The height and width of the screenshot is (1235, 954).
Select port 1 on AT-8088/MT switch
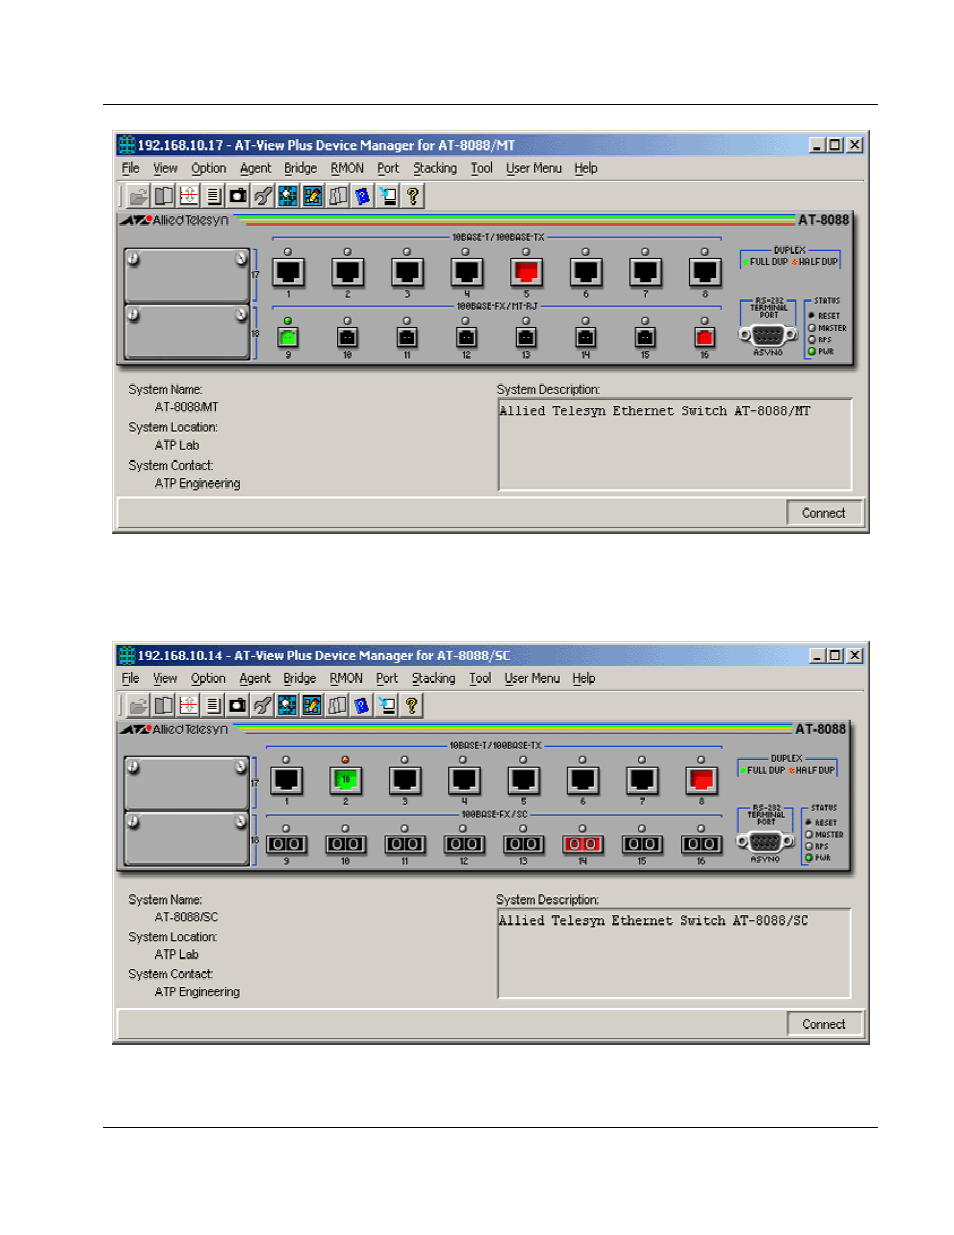pos(288,272)
